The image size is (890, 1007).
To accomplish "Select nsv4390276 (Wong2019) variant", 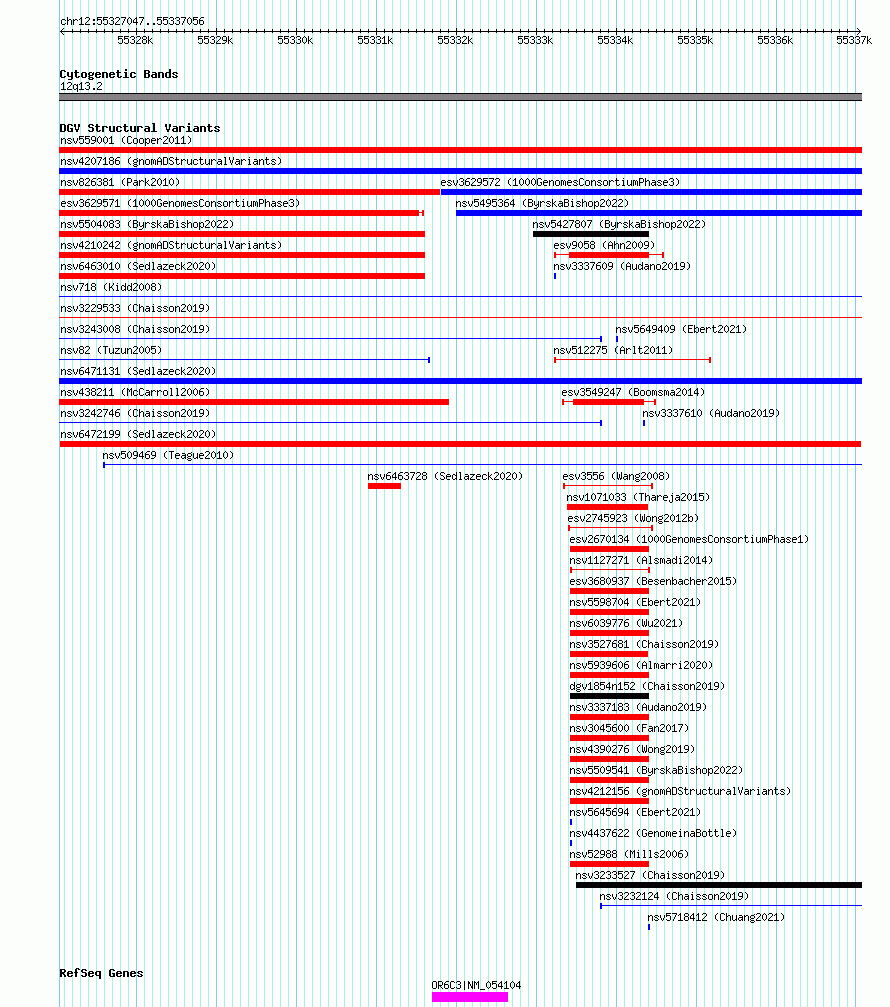I will pyautogui.click(x=633, y=749).
